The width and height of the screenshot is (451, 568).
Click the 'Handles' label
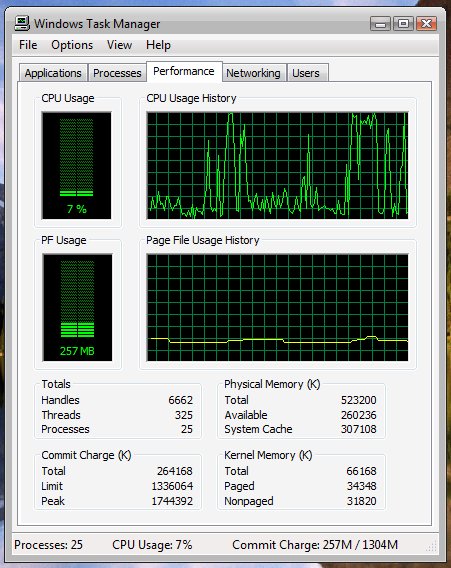click(x=60, y=400)
